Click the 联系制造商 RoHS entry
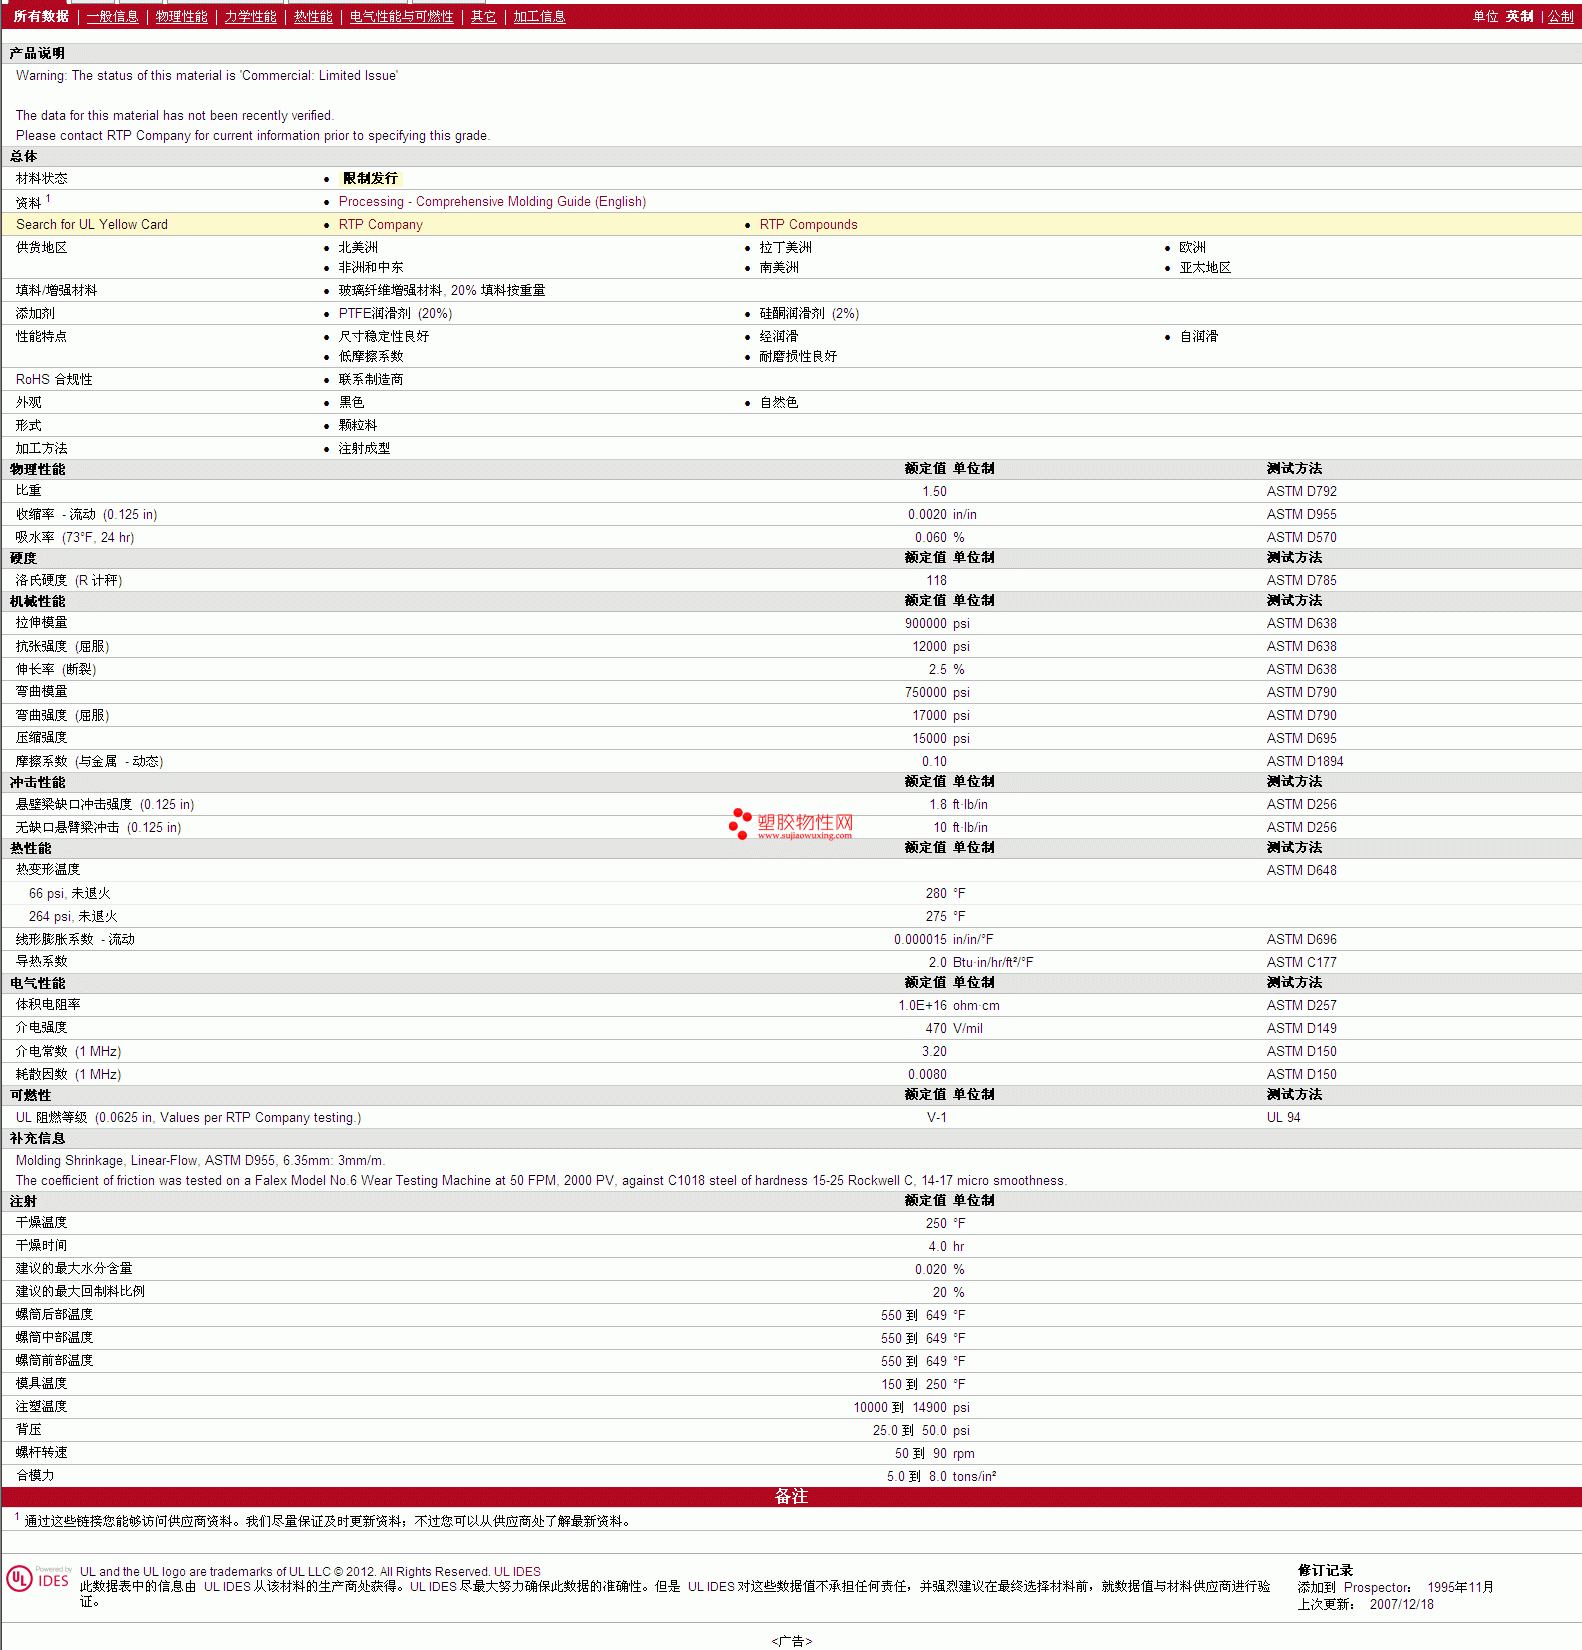 tap(371, 379)
